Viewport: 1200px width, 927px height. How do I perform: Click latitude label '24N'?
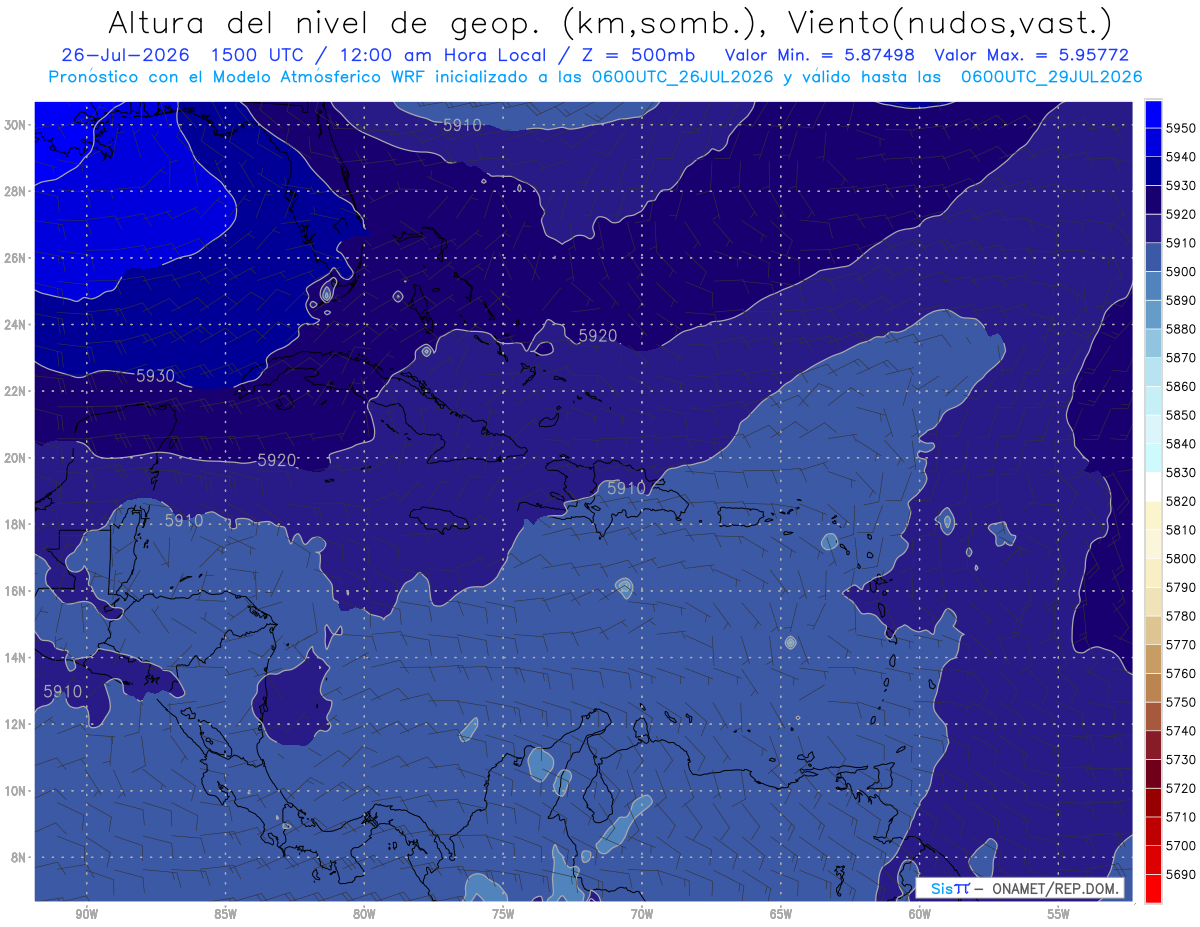tap(14, 324)
